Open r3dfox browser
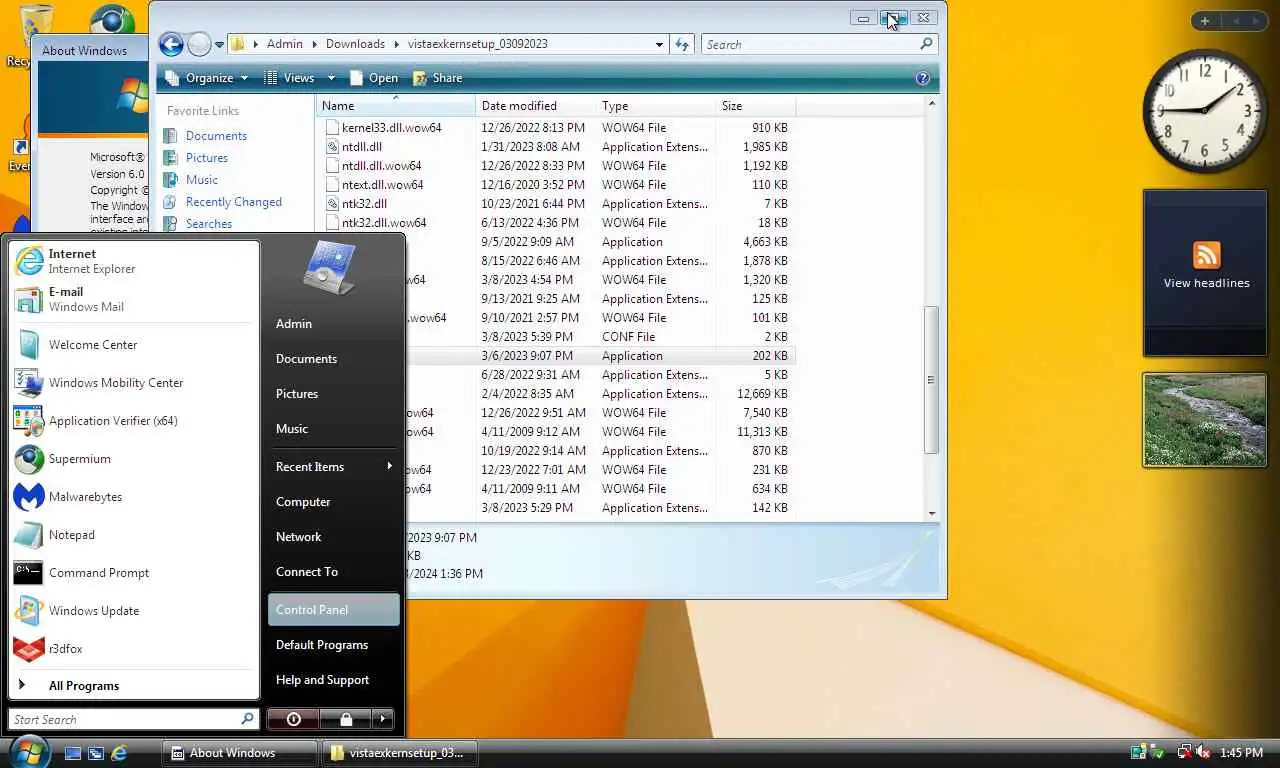Image resolution: width=1280 pixels, height=768 pixels. pyautogui.click(x=133, y=649)
